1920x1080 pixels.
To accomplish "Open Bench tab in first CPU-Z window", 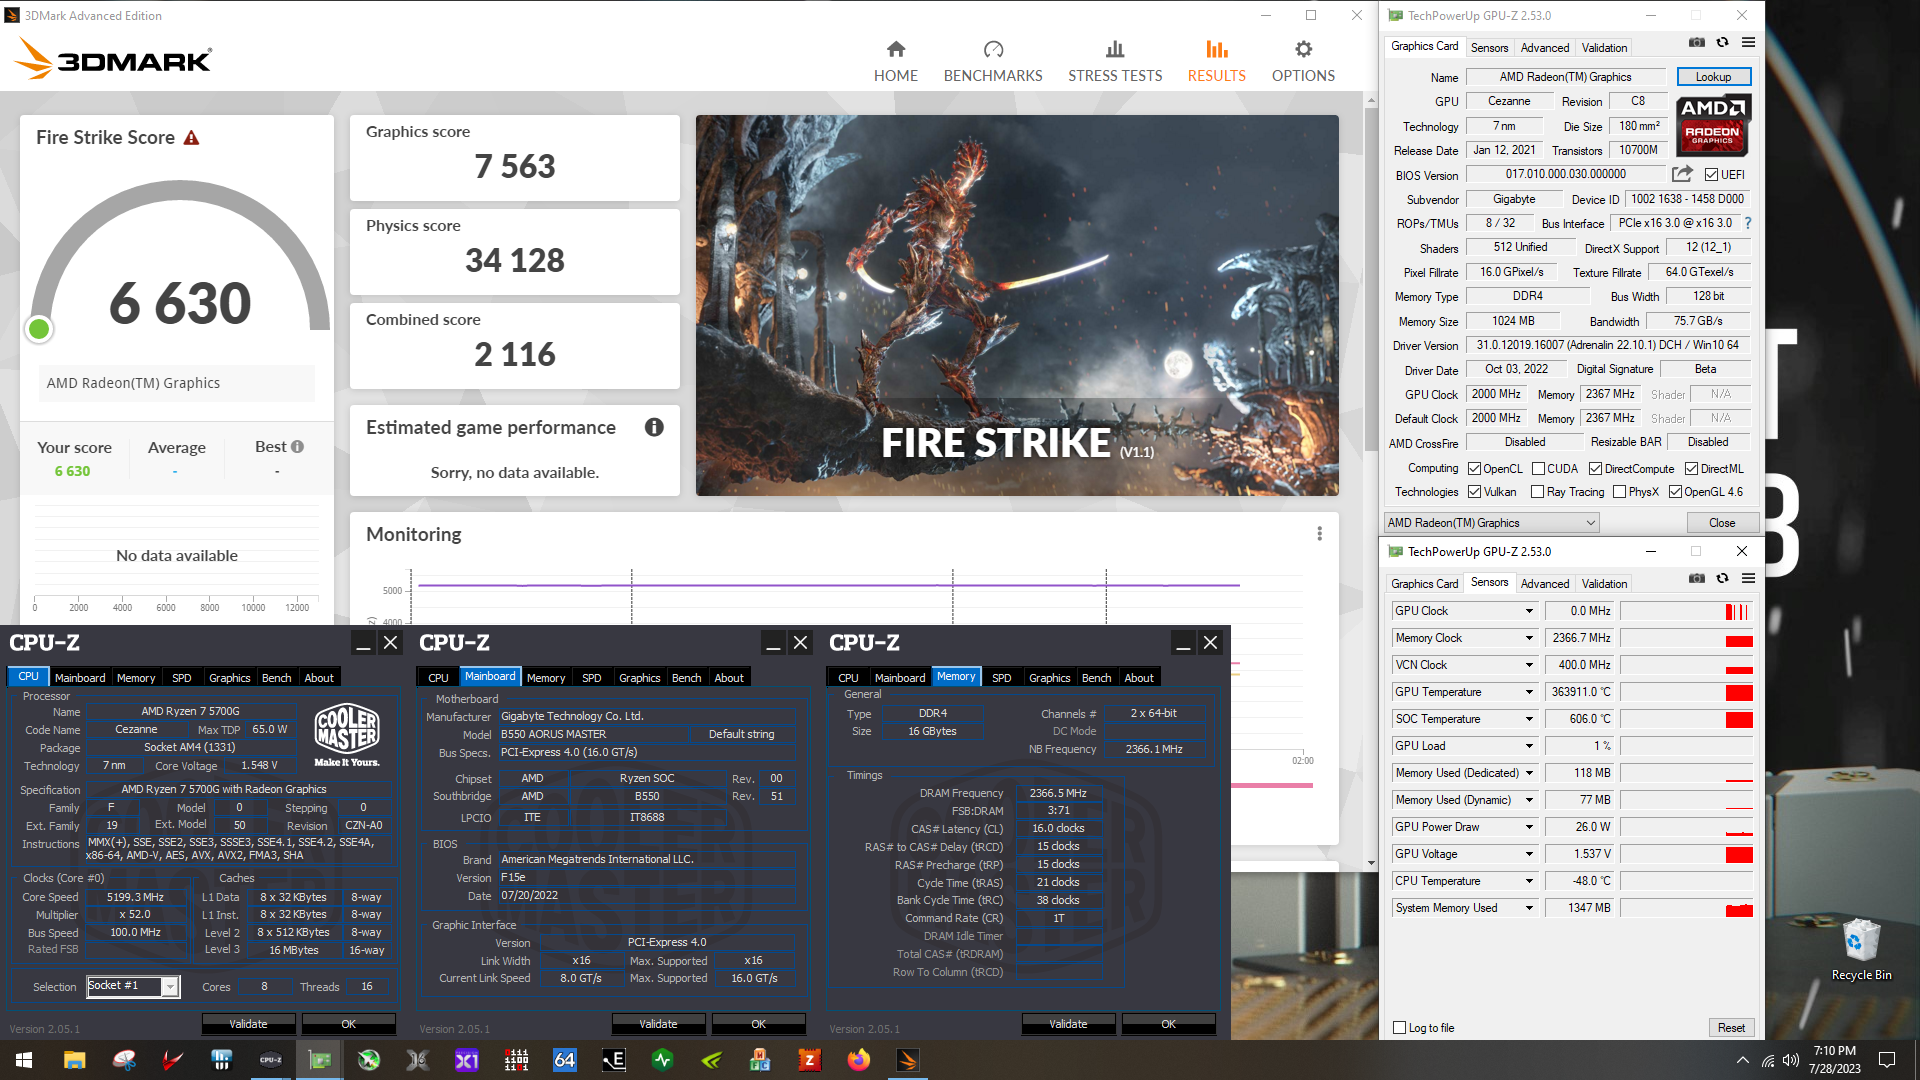I will 276,678.
